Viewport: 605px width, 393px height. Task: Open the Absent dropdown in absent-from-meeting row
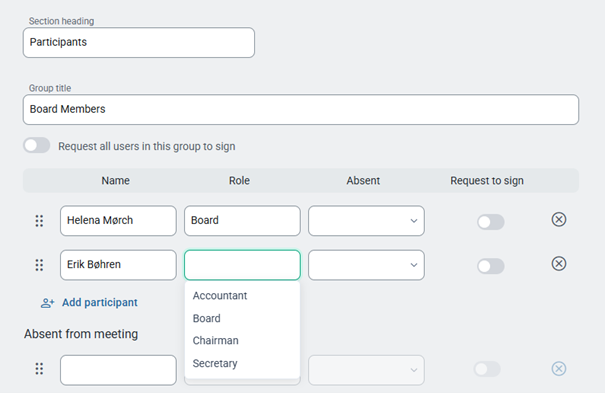click(x=366, y=370)
